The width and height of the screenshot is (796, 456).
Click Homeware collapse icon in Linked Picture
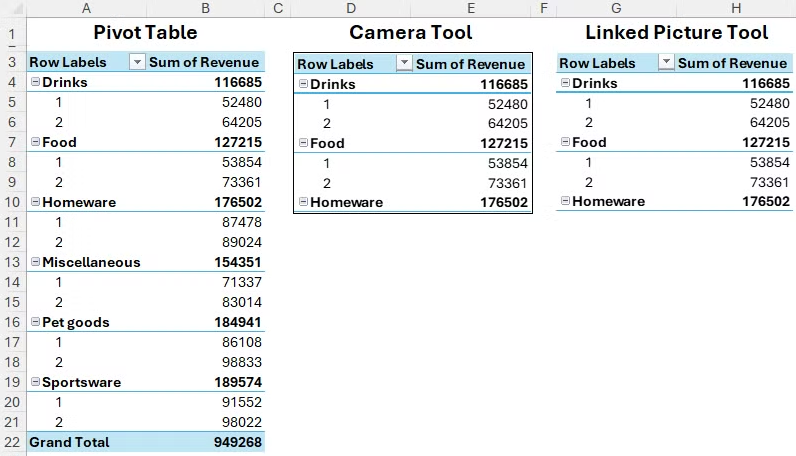point(565,201)
